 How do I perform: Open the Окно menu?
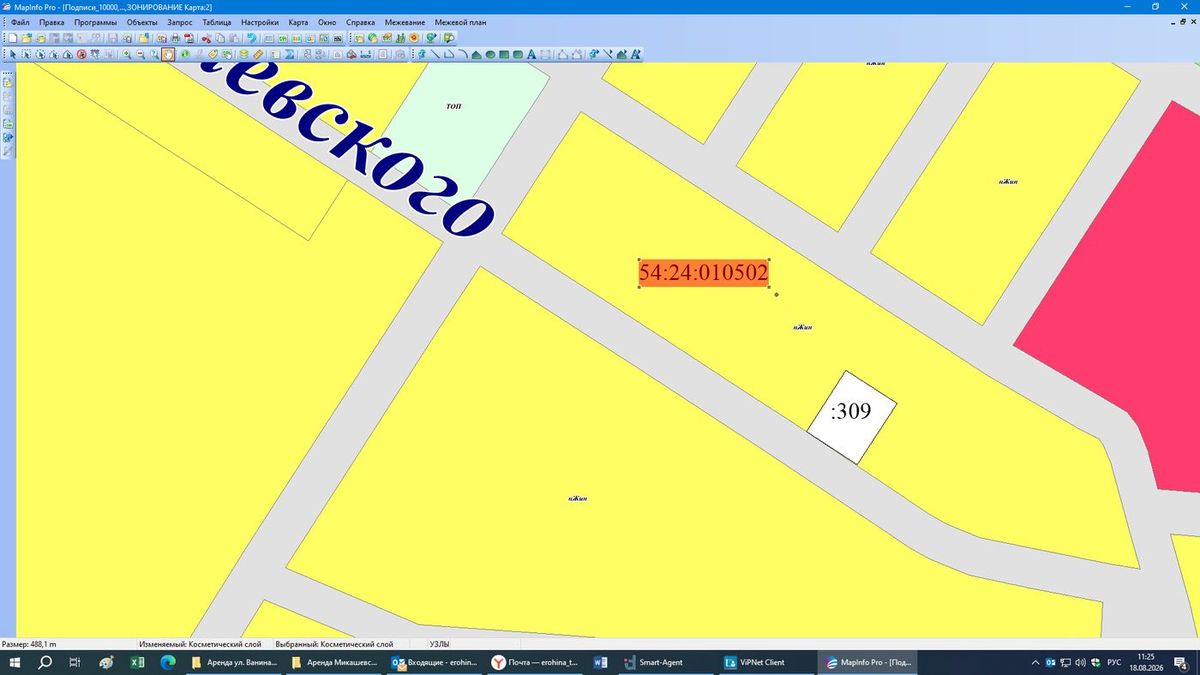coord(327,22)
